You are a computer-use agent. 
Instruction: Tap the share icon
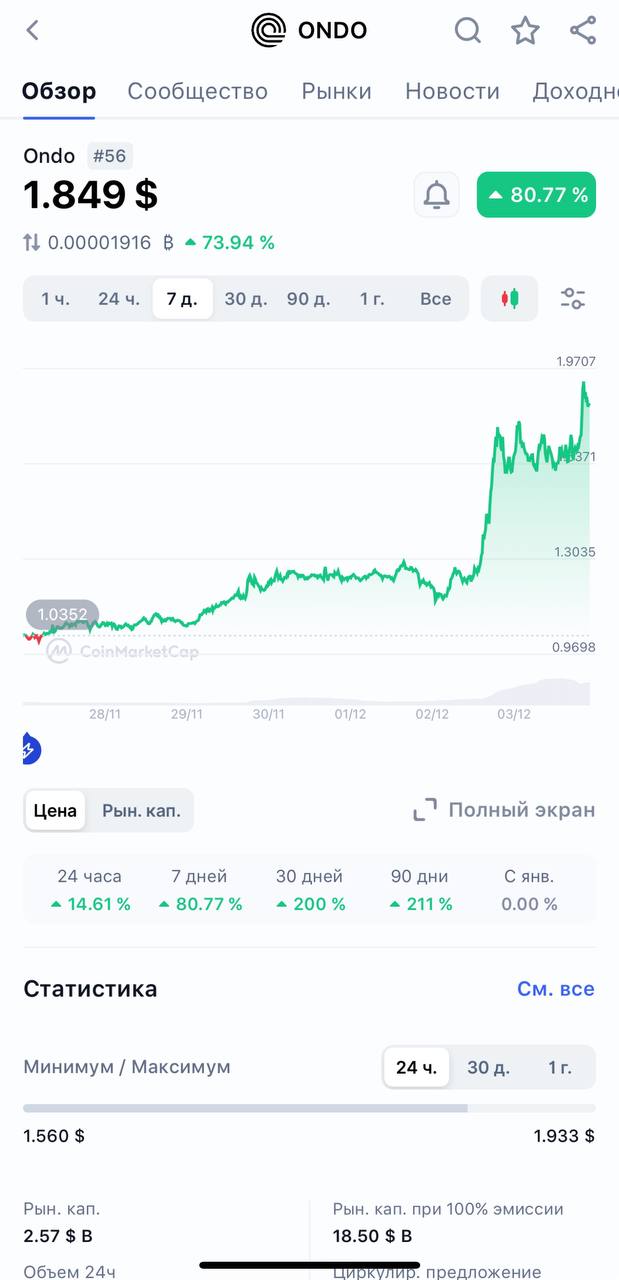point(581,30)
